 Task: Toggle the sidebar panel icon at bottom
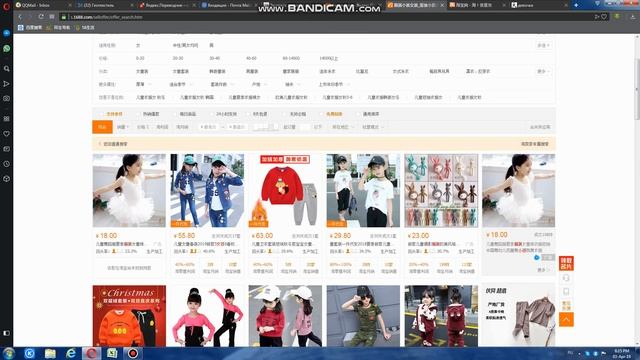pos(7,333)
